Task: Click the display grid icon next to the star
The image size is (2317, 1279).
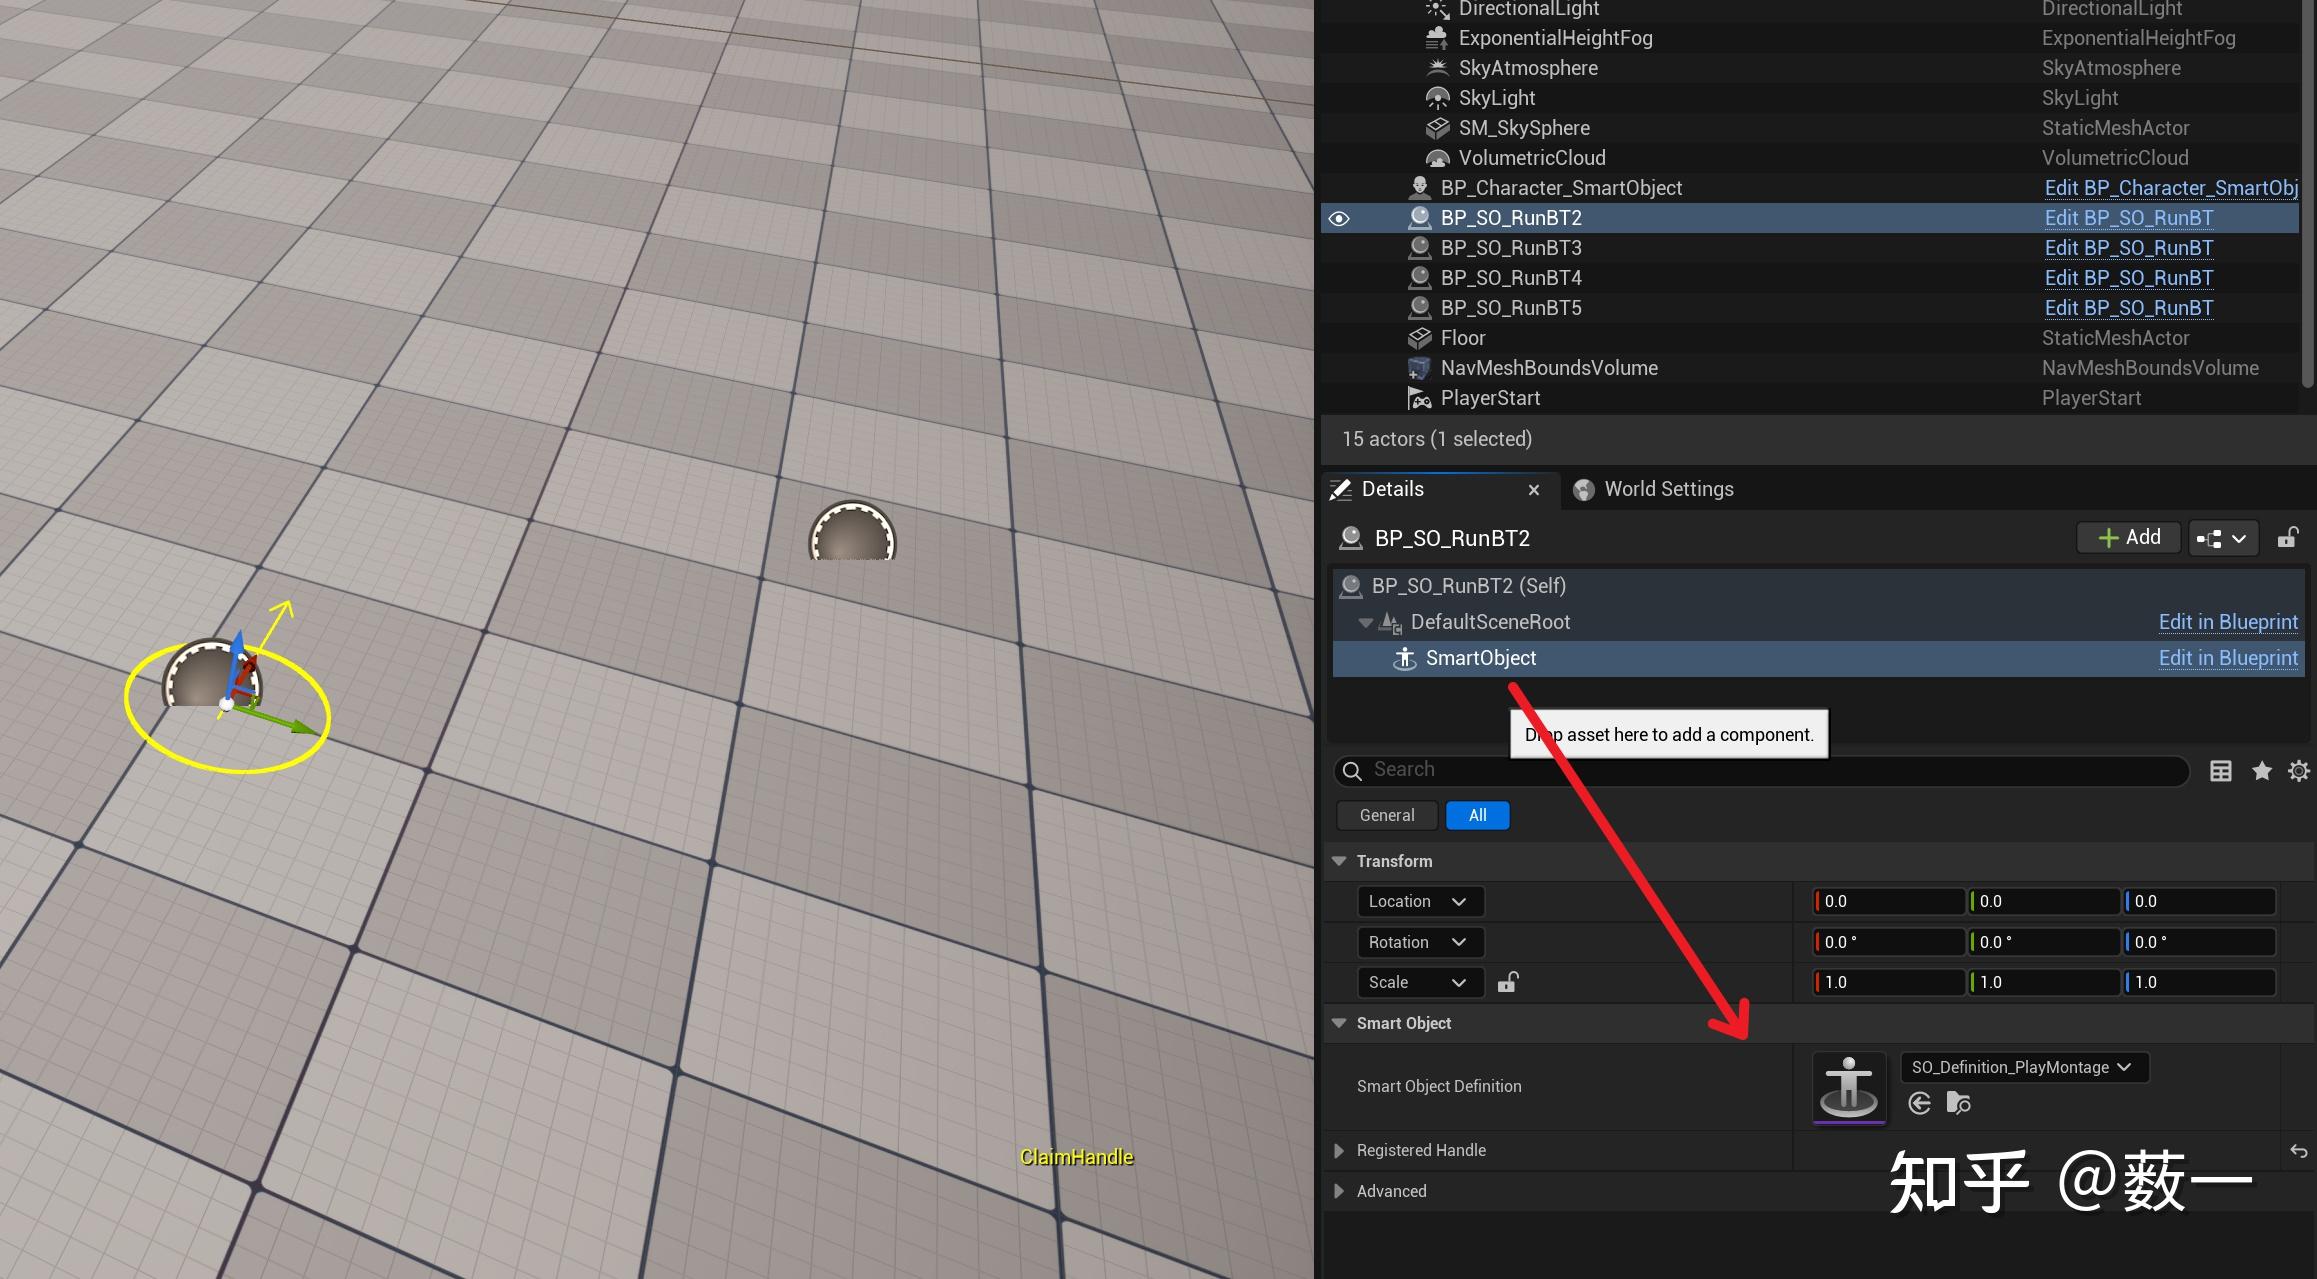Action: point(2220,770)
